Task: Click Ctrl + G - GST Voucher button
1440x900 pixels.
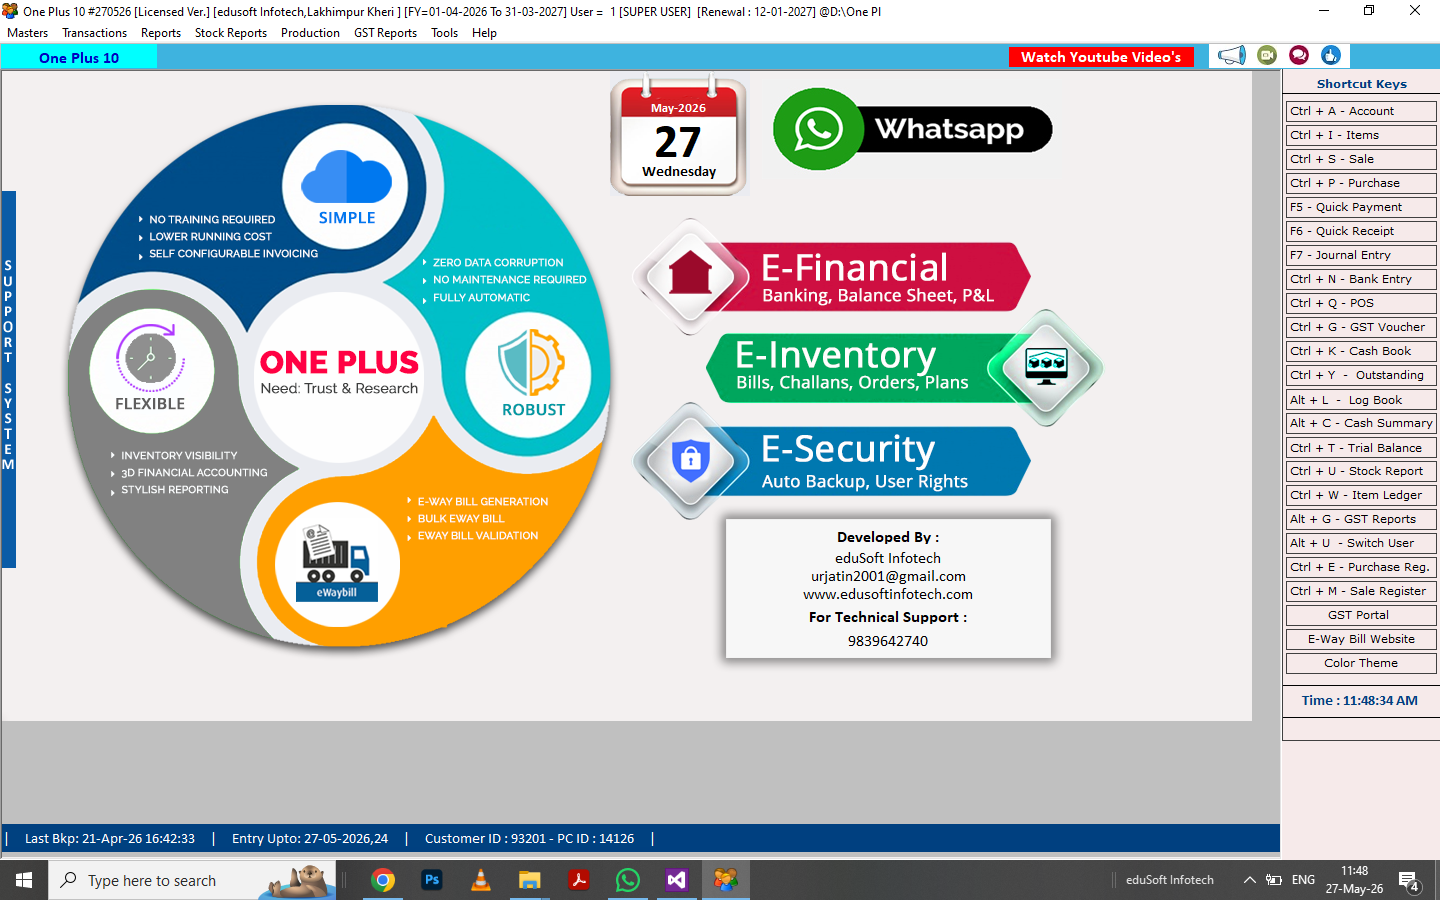Action: tap(1361, 327)
